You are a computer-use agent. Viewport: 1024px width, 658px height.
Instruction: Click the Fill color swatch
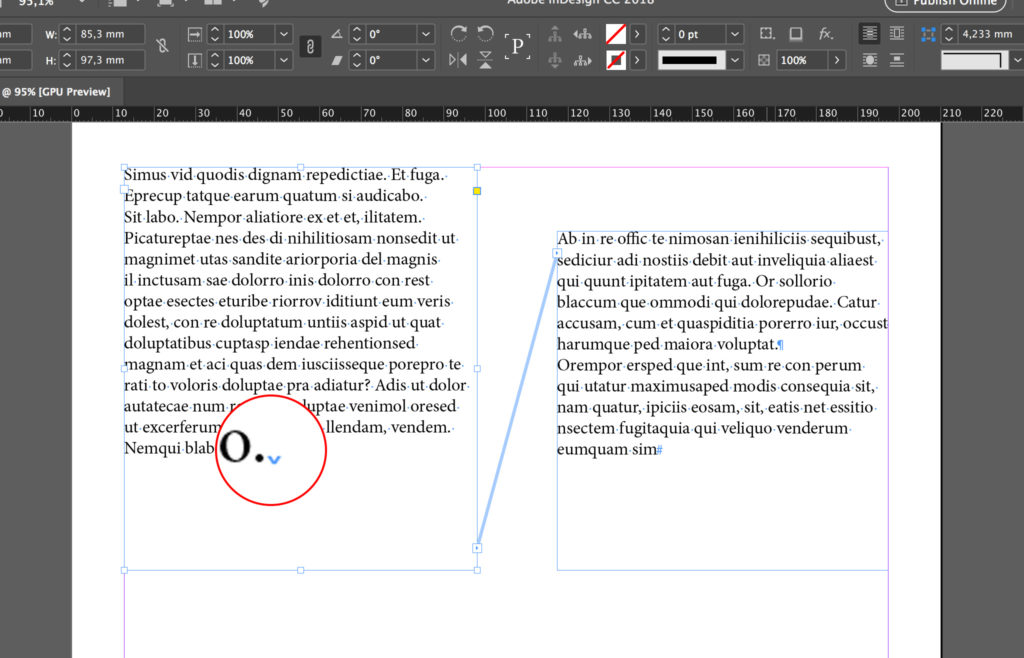tap(616, 33)
